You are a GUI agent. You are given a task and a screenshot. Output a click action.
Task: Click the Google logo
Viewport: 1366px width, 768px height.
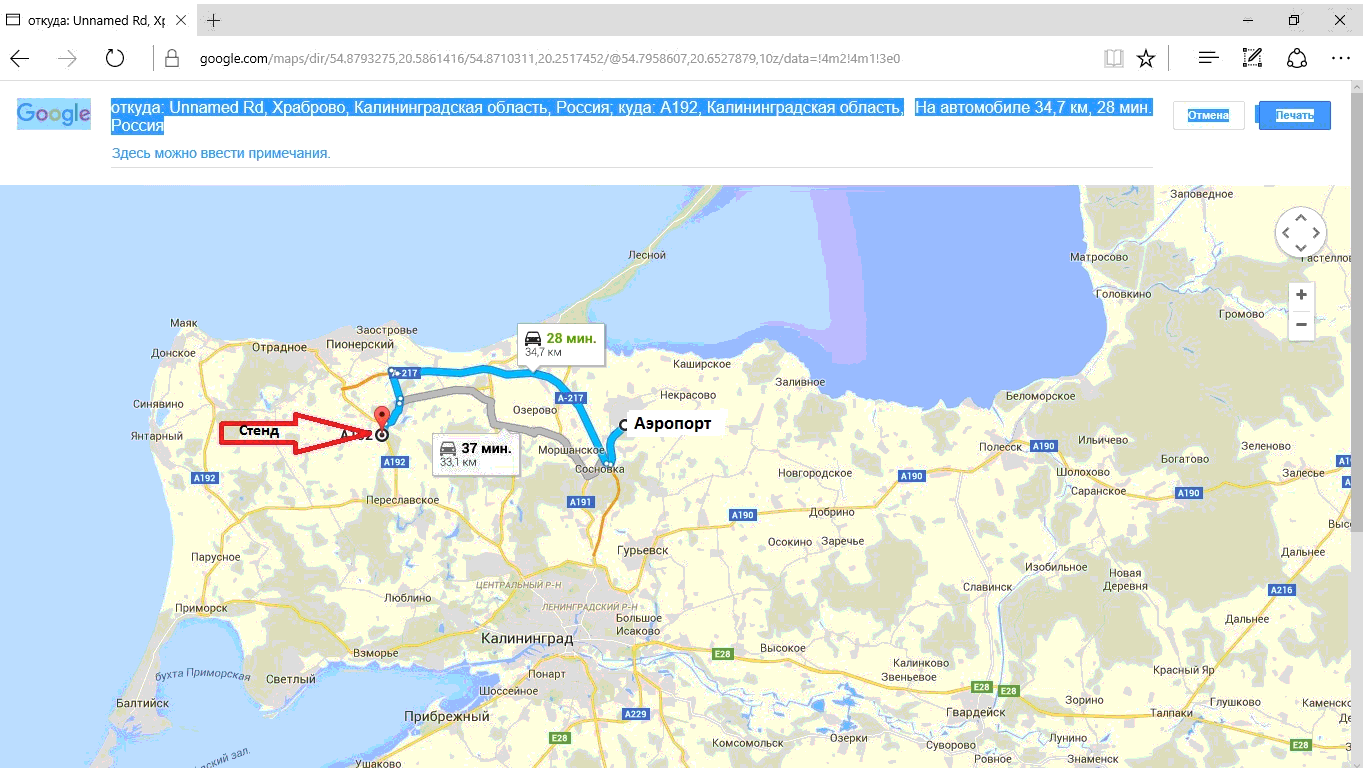[54, 115]
